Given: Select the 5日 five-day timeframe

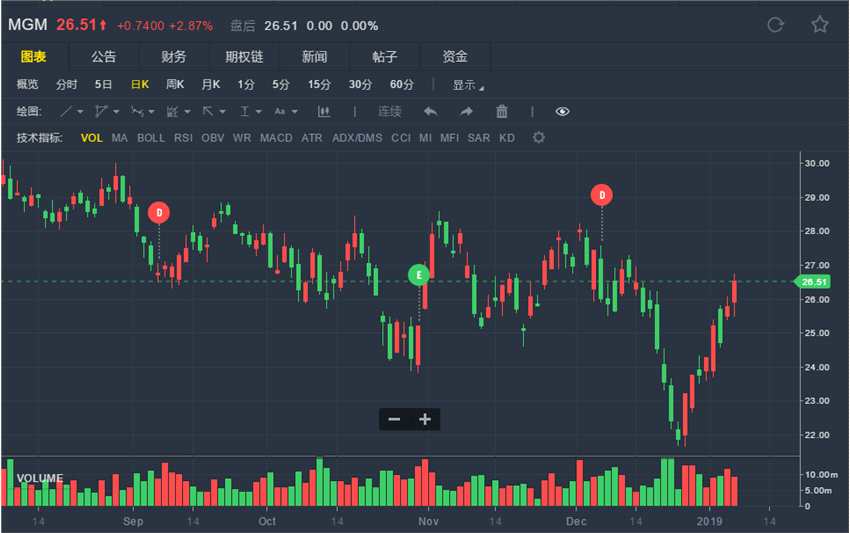Looking at the screenshot, I should 103,84.
